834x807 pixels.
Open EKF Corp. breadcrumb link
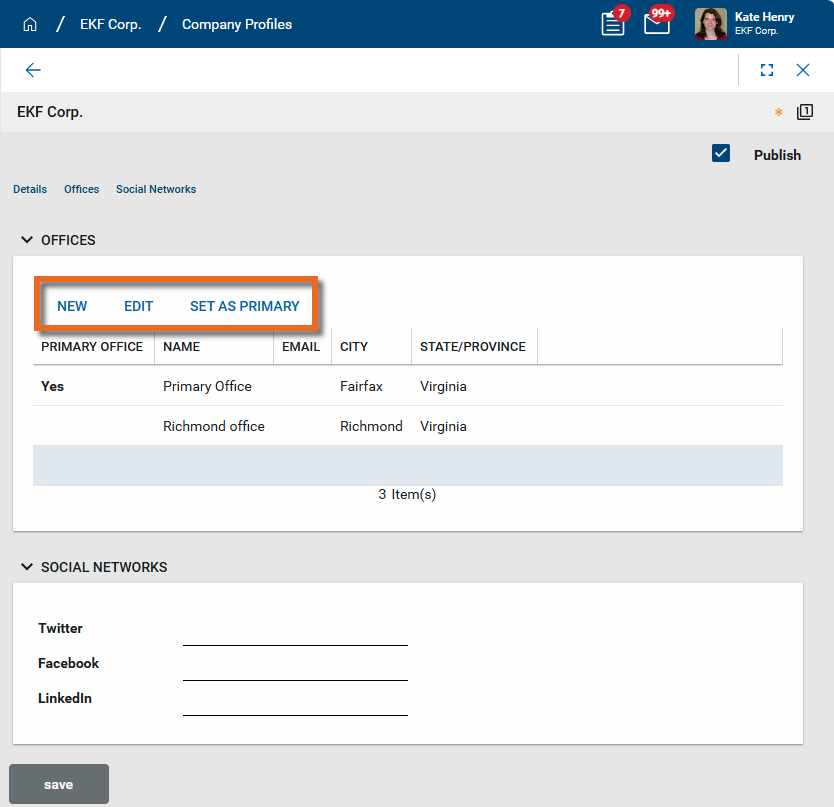110,24
